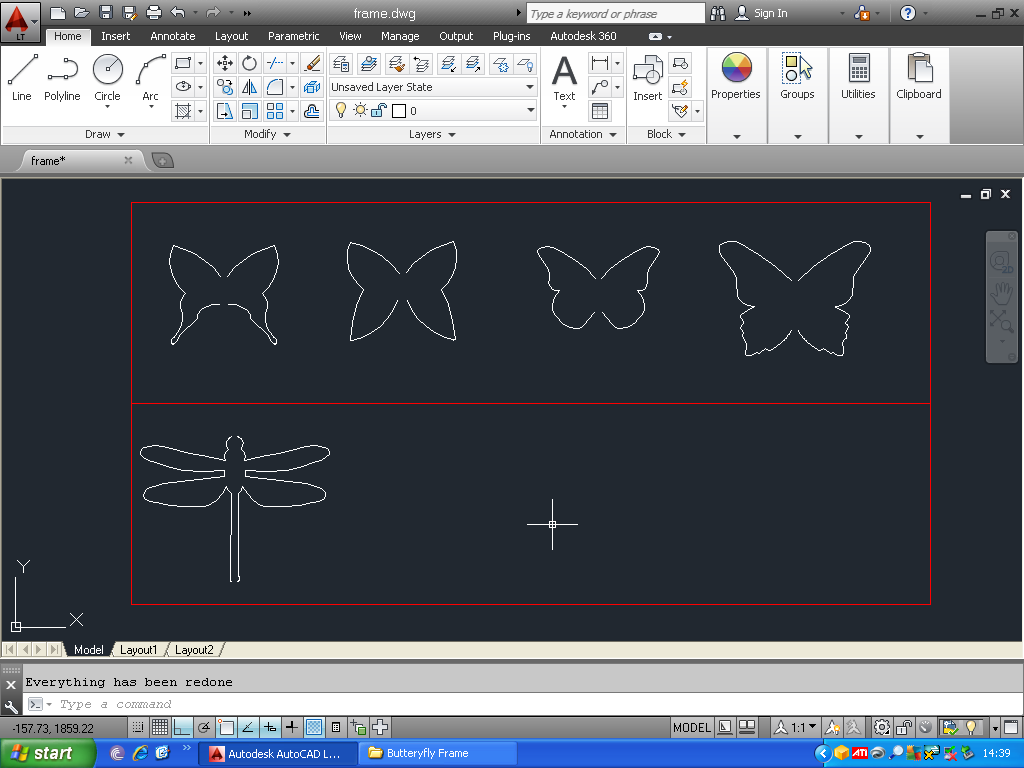Switch to the Output ribbon tab
The height and width of the screenshot is (768, 1024).
456,37
